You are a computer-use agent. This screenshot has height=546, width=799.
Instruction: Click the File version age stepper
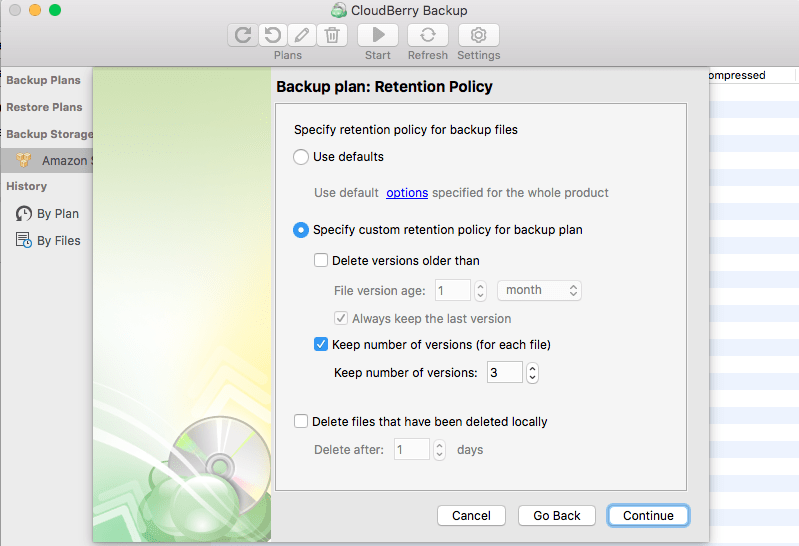click(480, 291)
